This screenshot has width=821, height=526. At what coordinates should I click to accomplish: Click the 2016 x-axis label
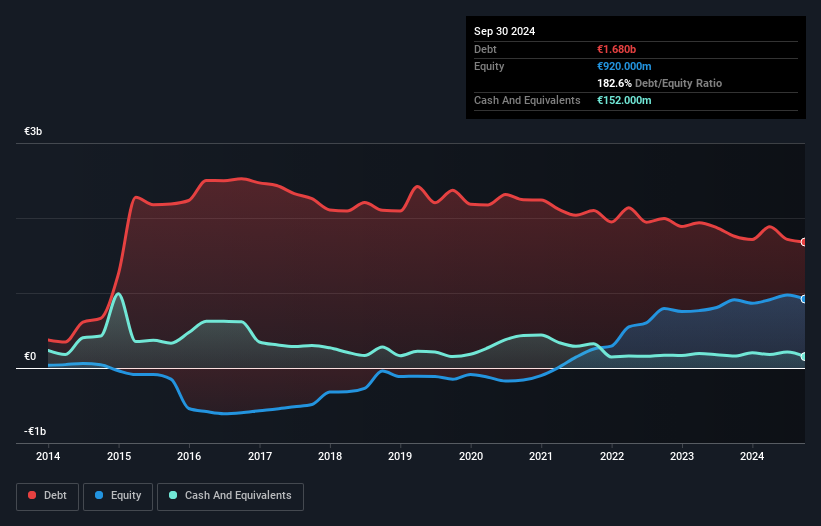(189, 456)
